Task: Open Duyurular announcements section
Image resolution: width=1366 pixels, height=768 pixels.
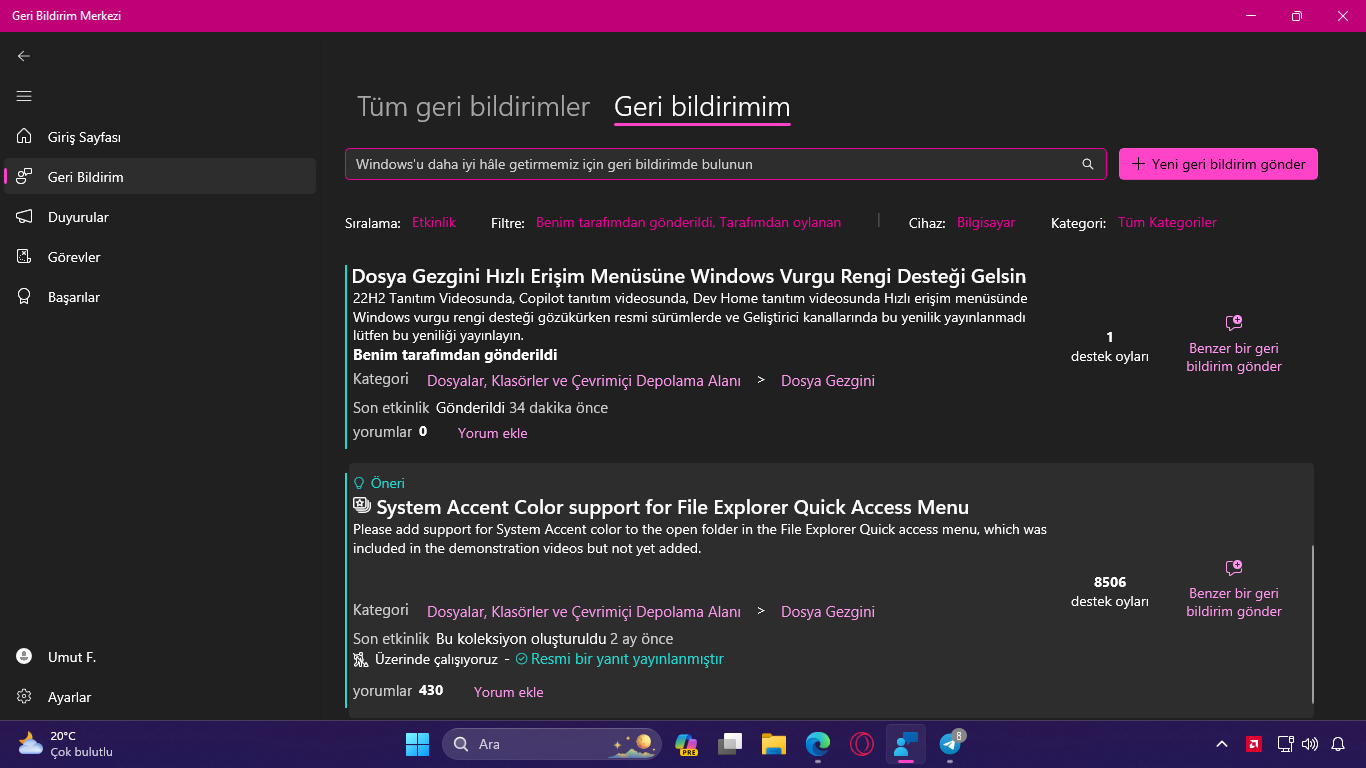Action: coord(160,217)
